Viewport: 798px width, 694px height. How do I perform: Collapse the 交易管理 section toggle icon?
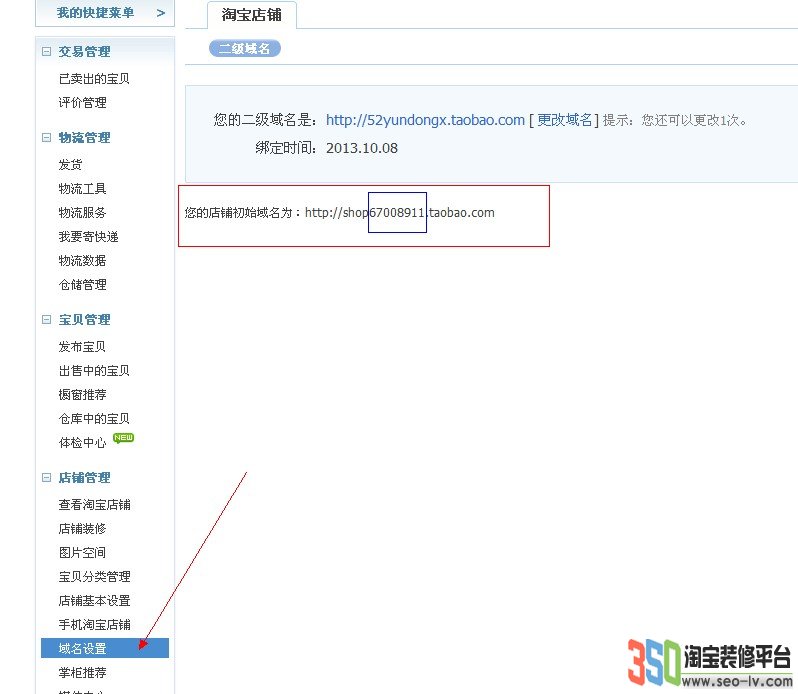pyautogui.click(x=46, y=51)
